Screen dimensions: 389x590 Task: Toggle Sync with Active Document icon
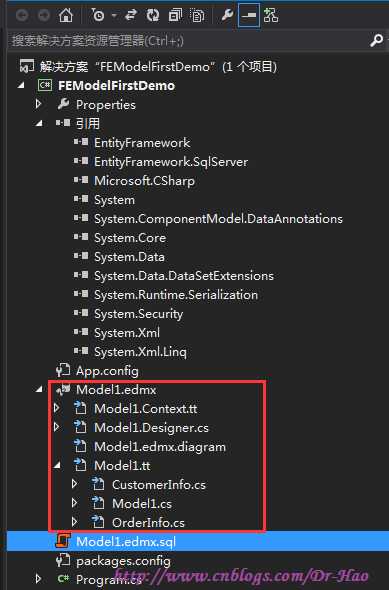click(x=131, y=15)
